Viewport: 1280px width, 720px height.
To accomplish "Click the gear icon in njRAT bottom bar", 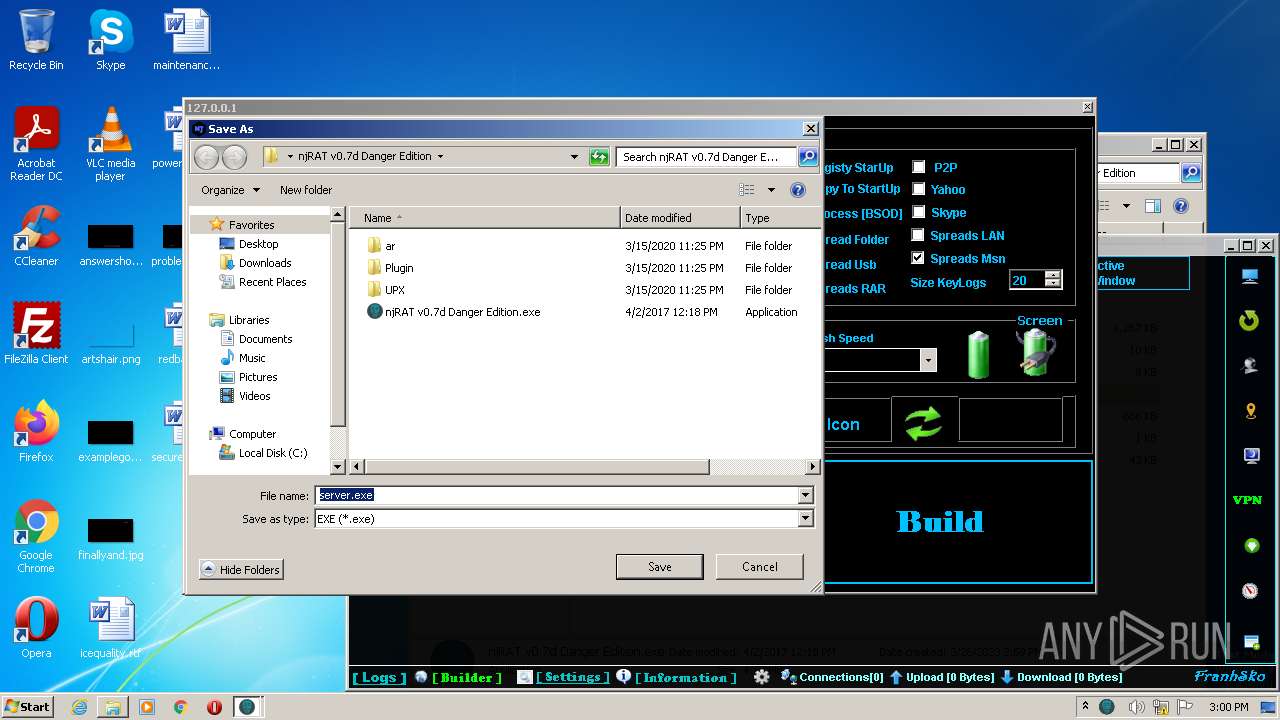I will tap(761, 677).
